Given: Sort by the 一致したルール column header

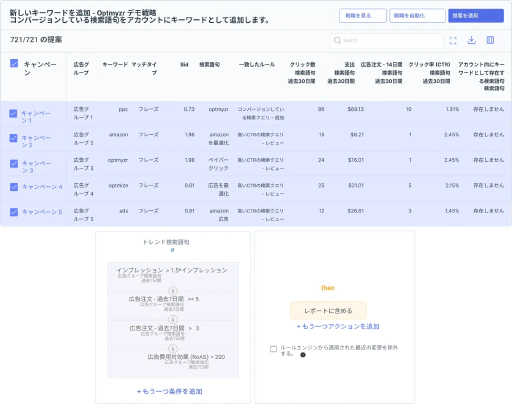Looking at the screenshot, I should pyautogui.click(x=257, y=64).
